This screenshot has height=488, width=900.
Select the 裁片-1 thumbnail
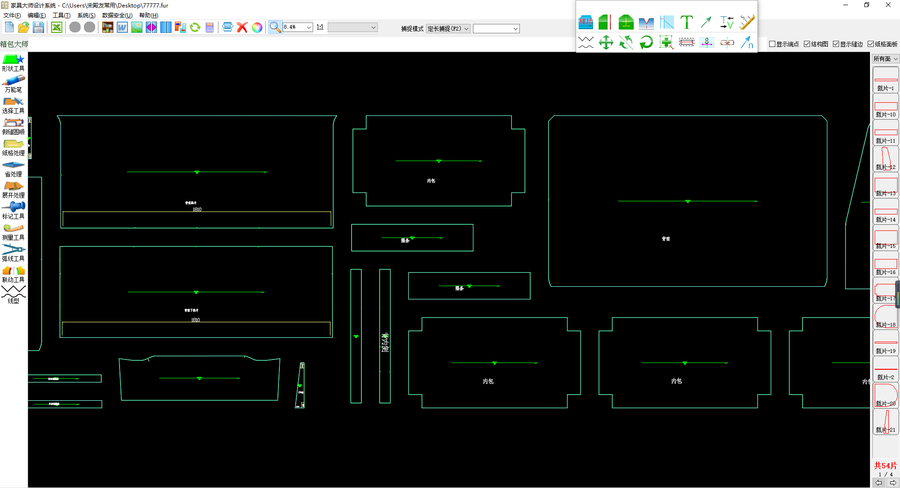(x=886, y=80)
